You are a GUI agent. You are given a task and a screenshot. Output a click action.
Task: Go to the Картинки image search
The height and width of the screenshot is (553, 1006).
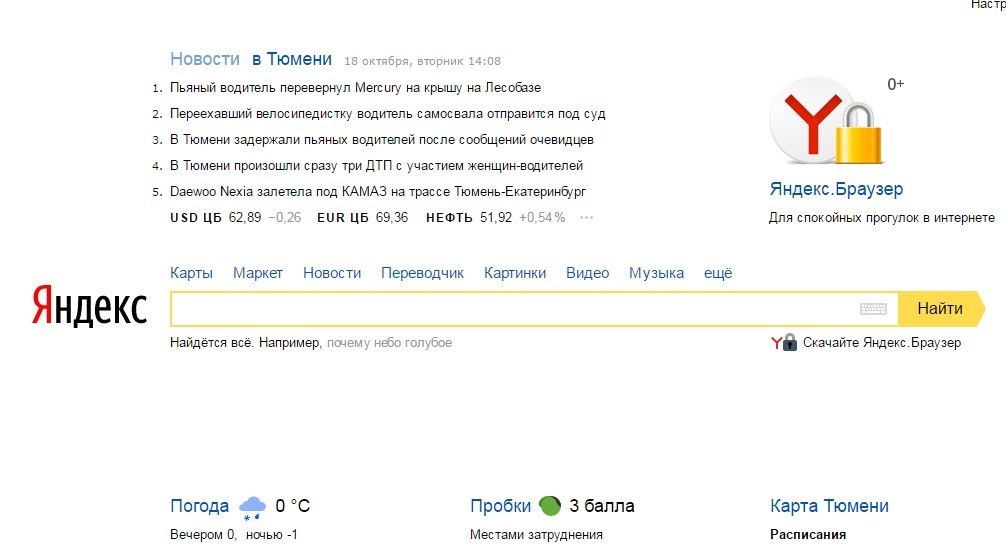[x=515, y=273]
